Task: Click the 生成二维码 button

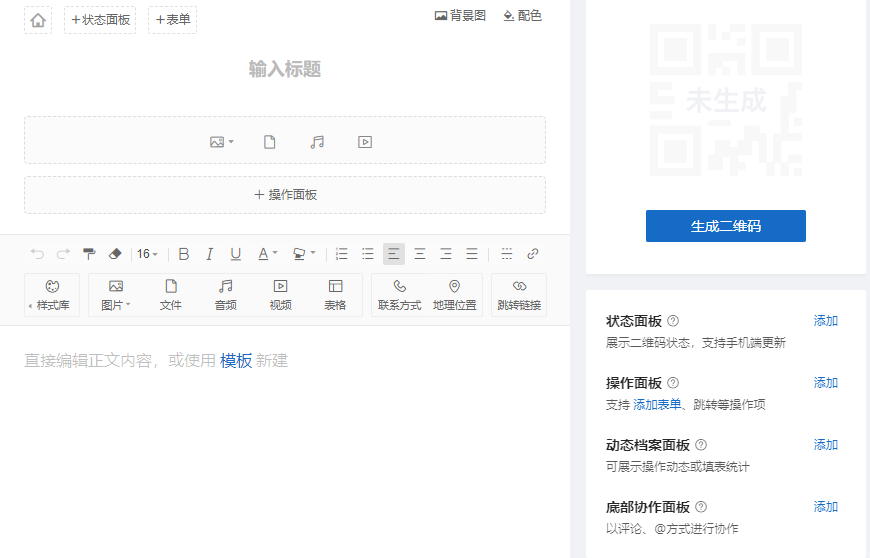Action: pos(725,226)
